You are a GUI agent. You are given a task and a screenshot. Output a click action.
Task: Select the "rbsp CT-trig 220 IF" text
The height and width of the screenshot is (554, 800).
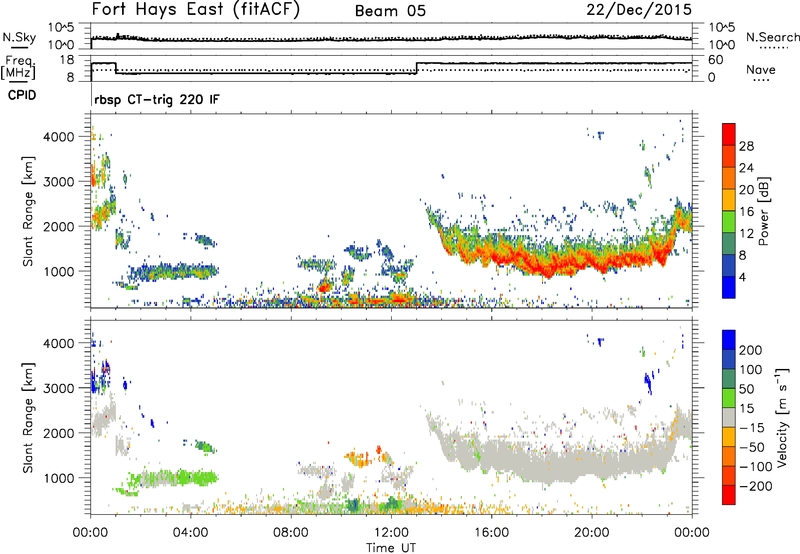[x=157, y=99]
